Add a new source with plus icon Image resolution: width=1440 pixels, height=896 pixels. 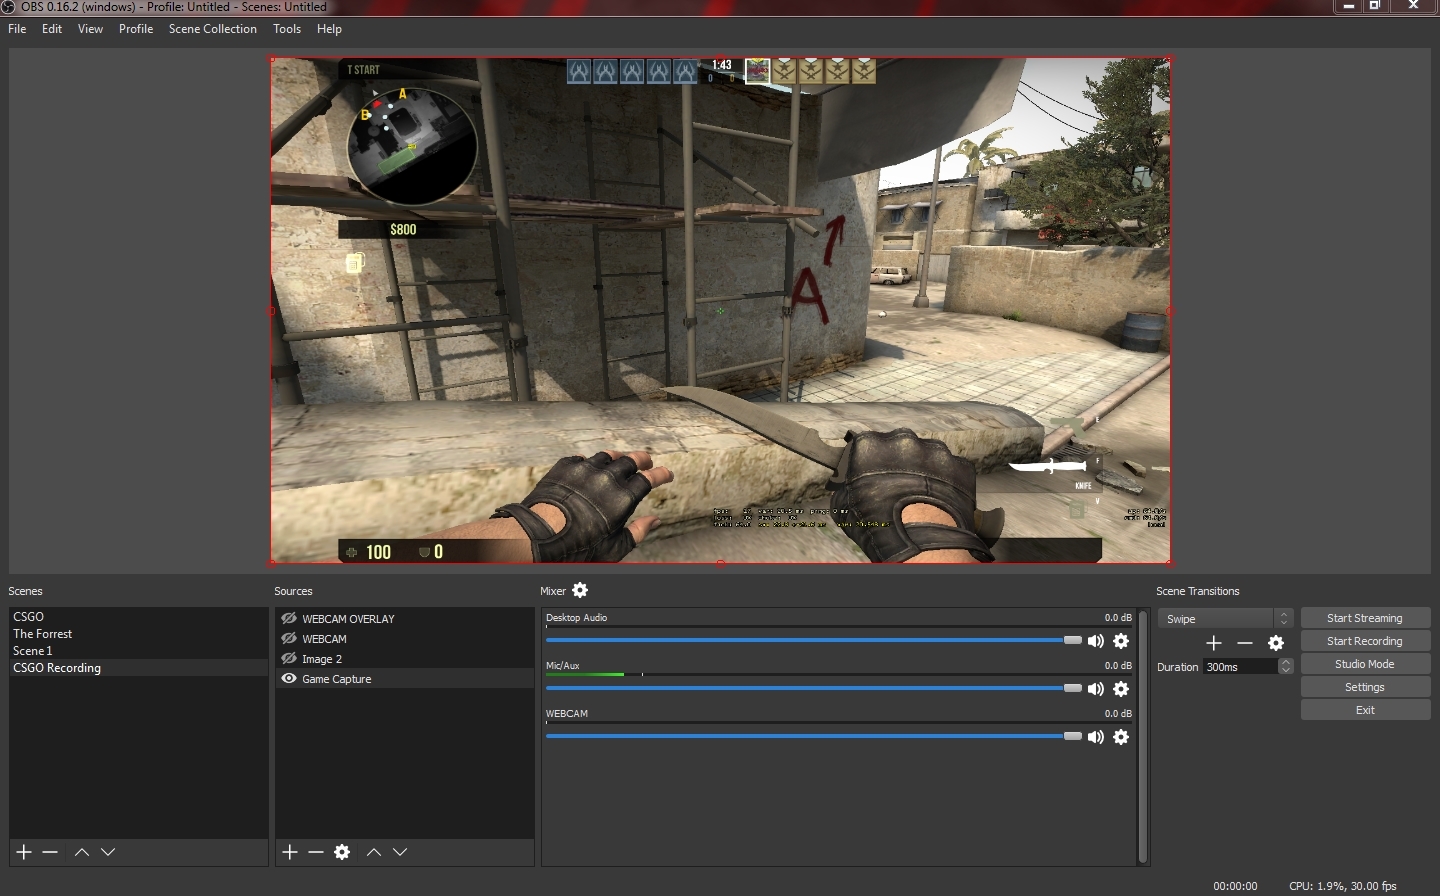click(290, 852)
